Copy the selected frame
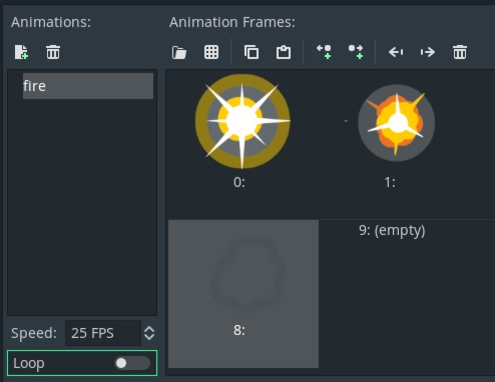 click(251, 52)
